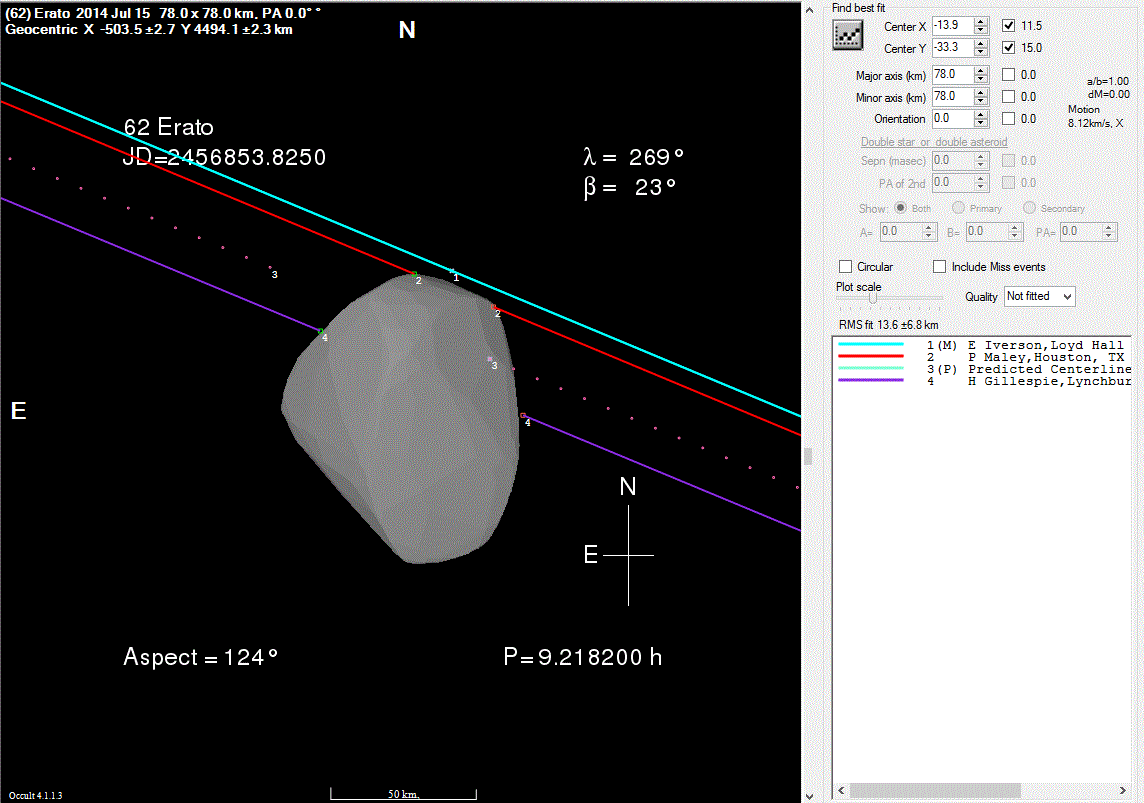Screen dimensions: 1144x803
Task: Select the H Gillespie observer entry
Action: pyautogui.click(x=1045, y=381)
